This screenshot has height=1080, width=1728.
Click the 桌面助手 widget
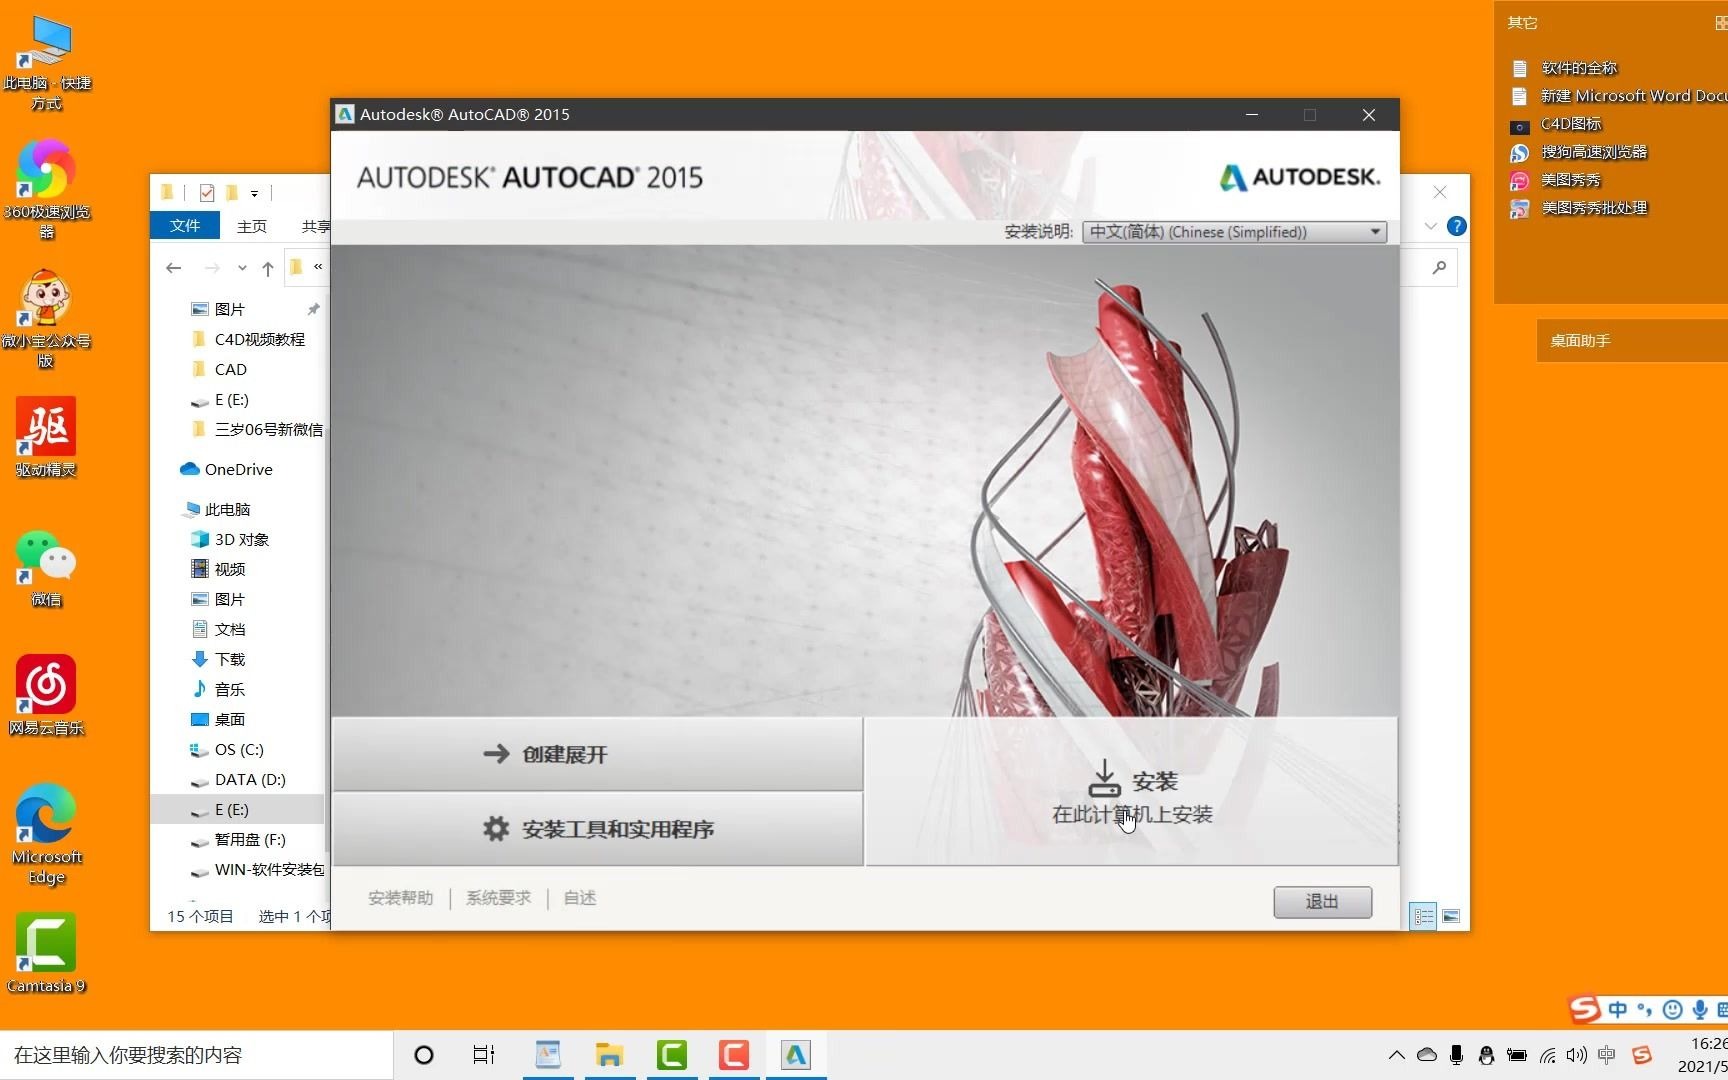coord(1632,341)
